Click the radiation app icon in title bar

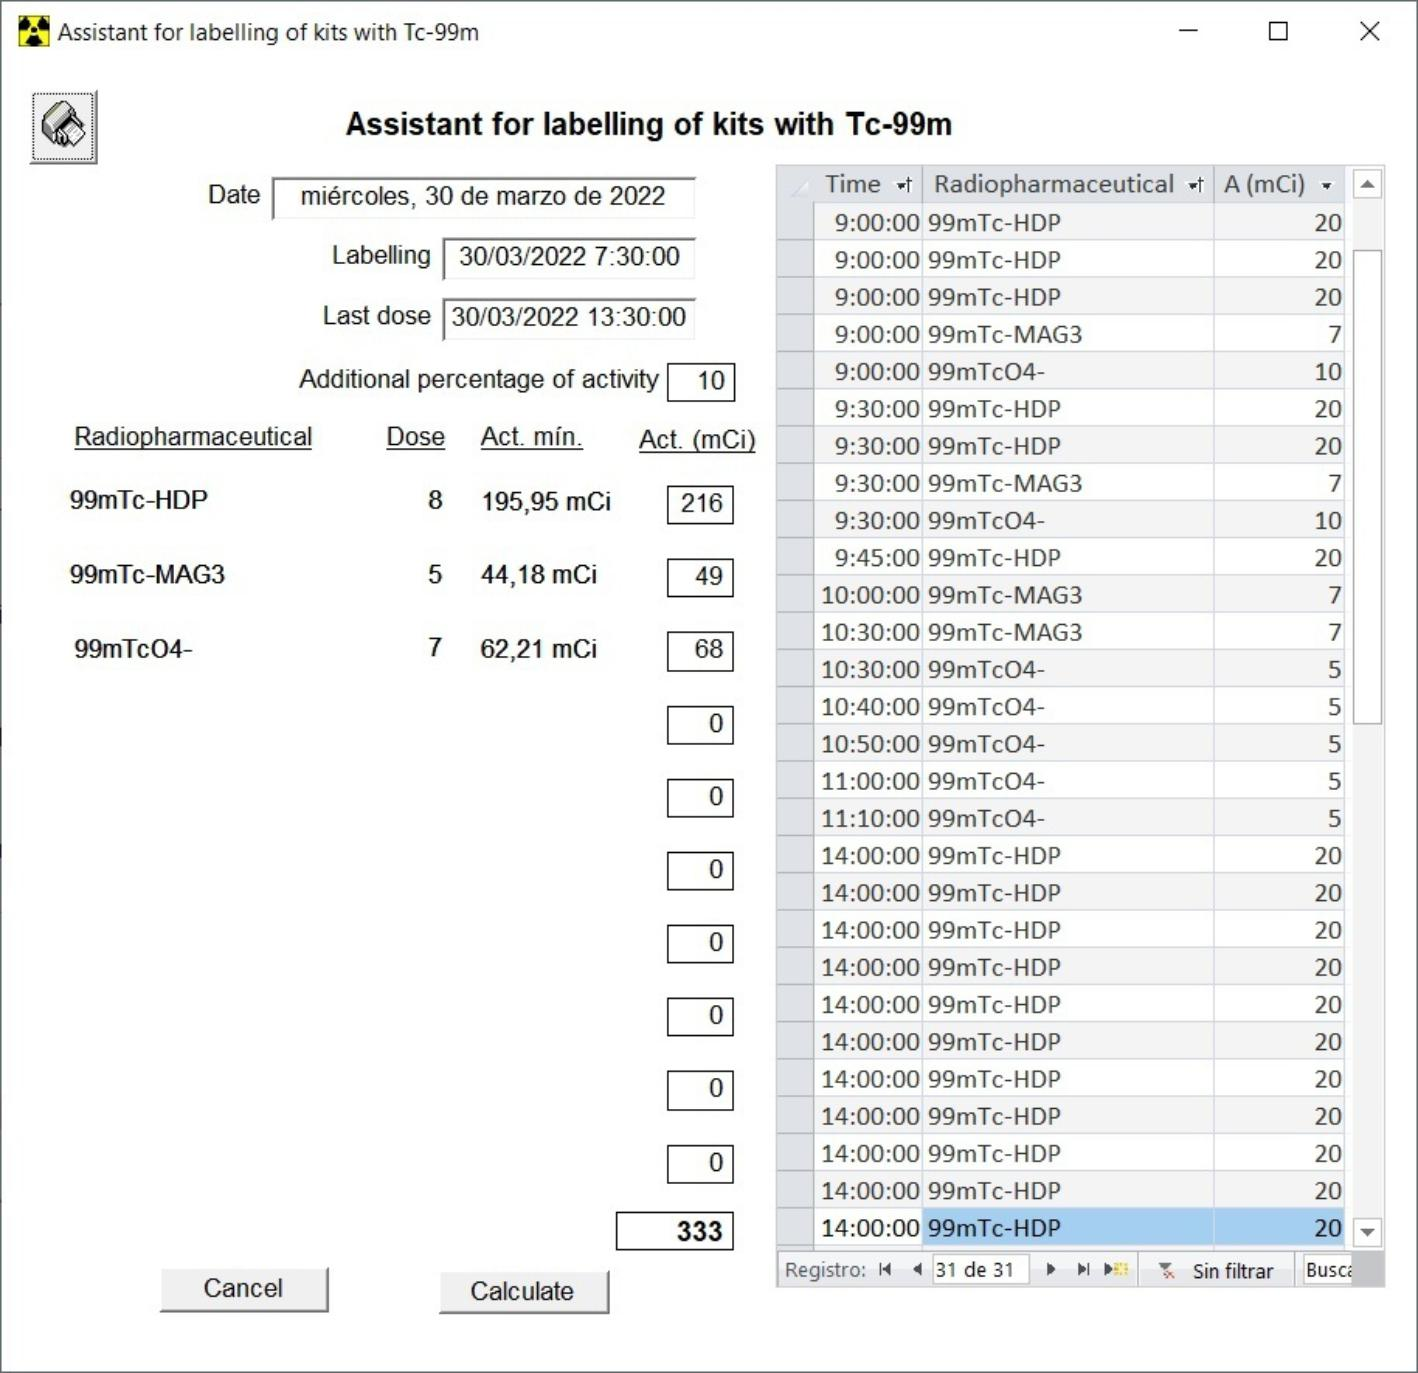pos(33,32)
